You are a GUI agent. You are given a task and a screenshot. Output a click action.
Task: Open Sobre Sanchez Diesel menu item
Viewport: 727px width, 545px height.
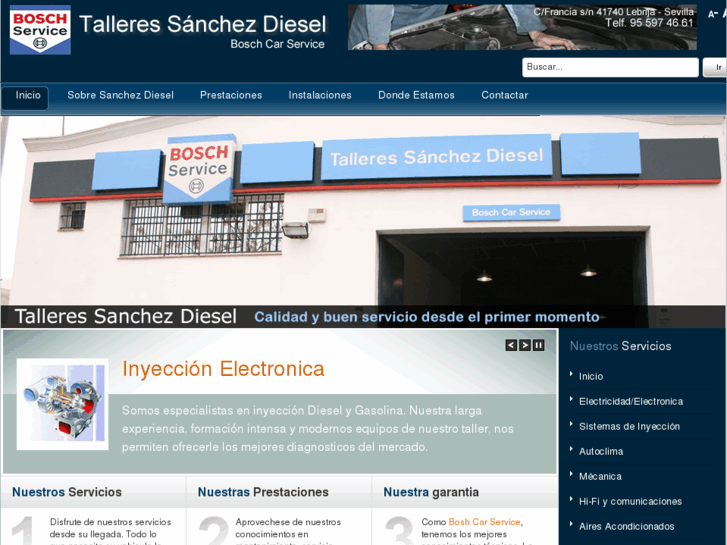pos(121,95)
